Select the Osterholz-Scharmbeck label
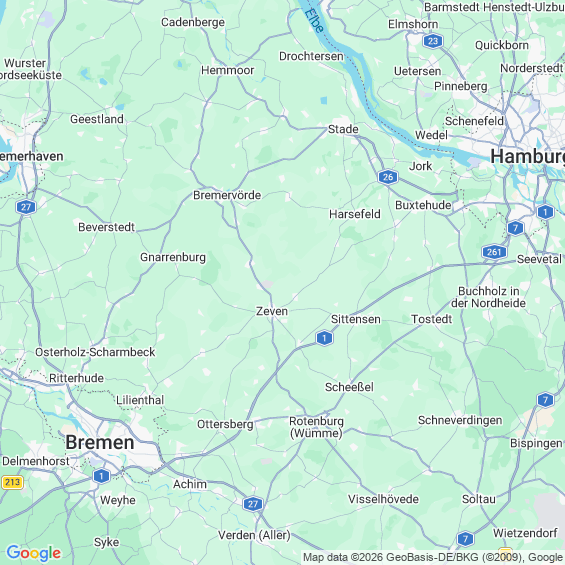 (95, 352)
